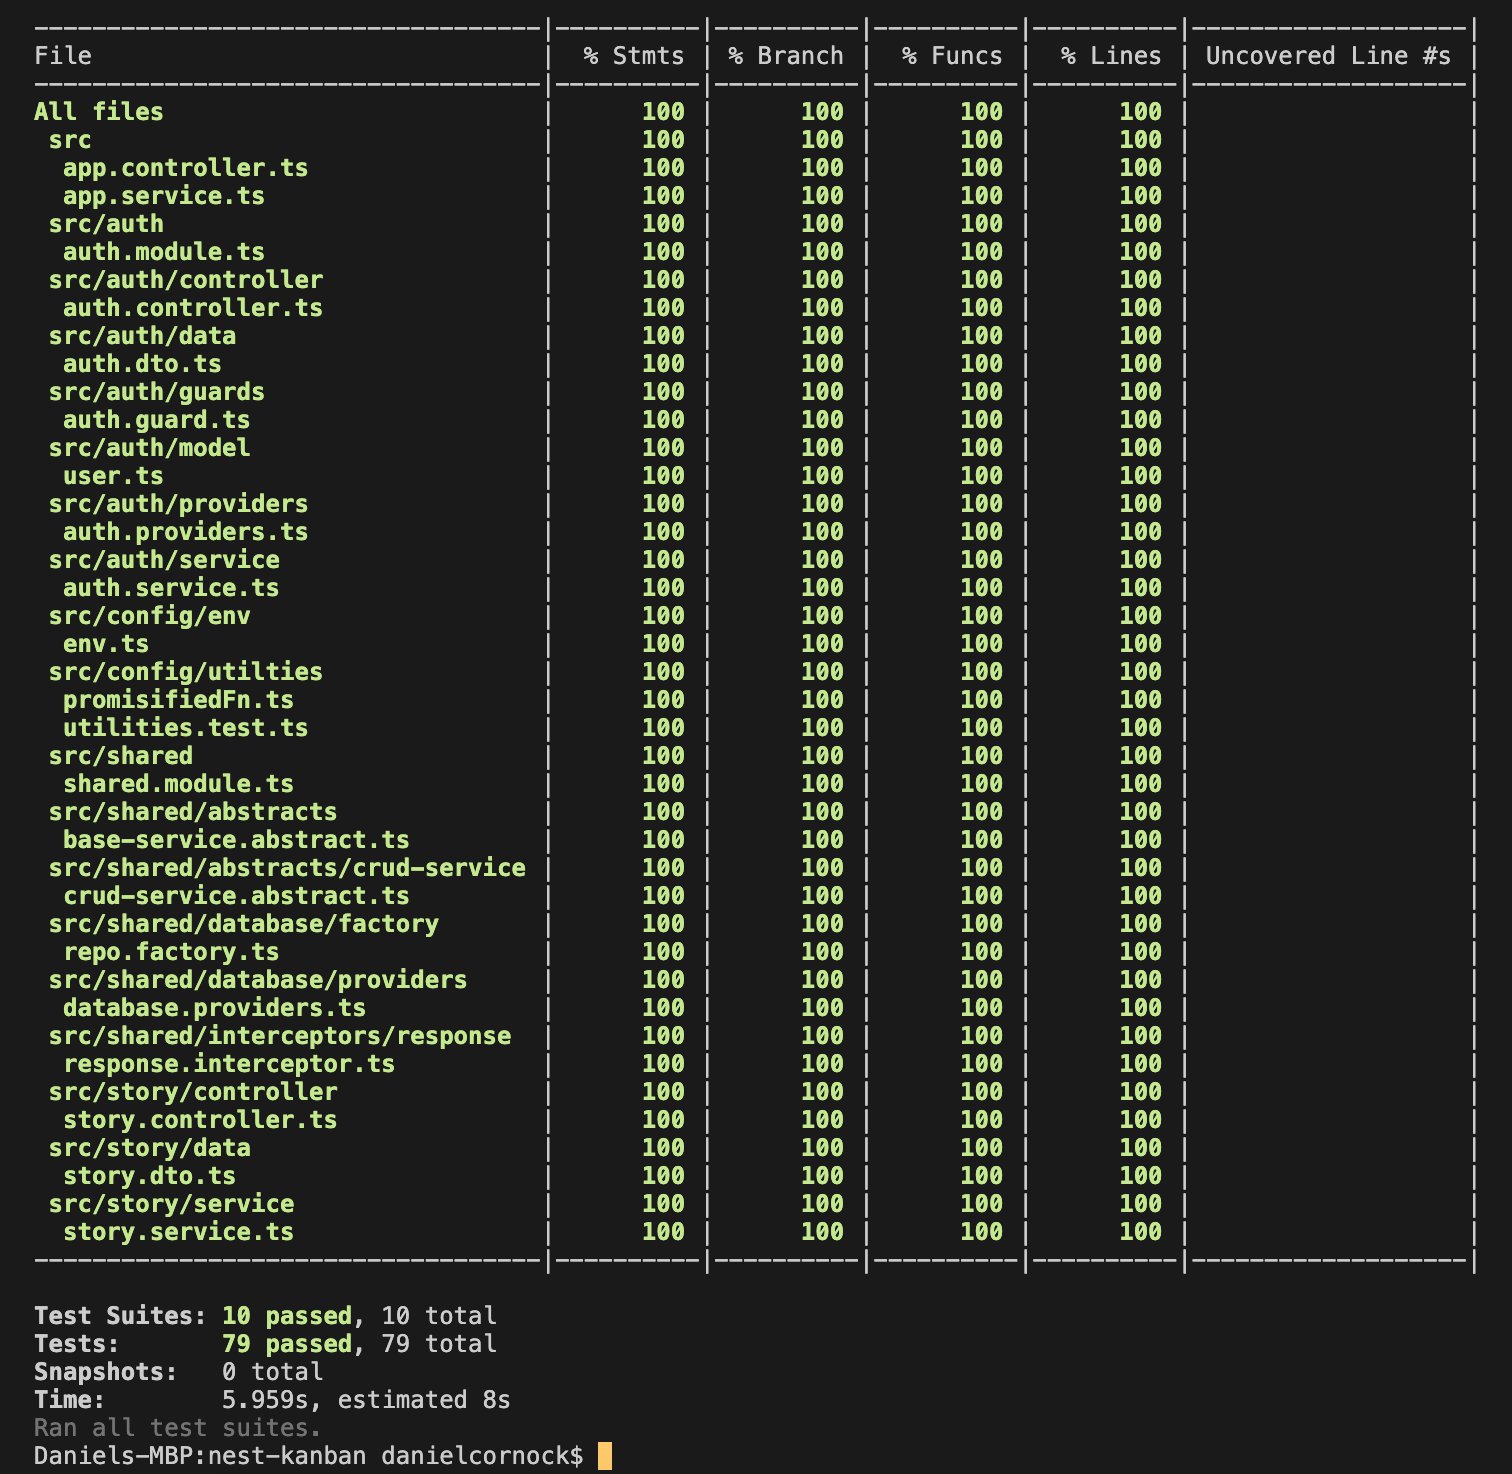Screen dimensions: 1512x1474
Task: Click the 'src/auth/service' folder row
Action: point(164,559)
